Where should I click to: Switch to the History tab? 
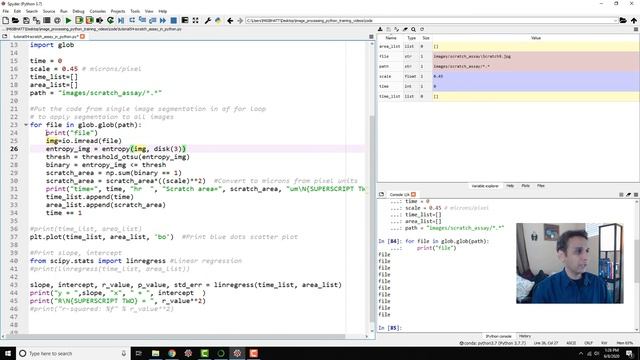tap(525, 336)
